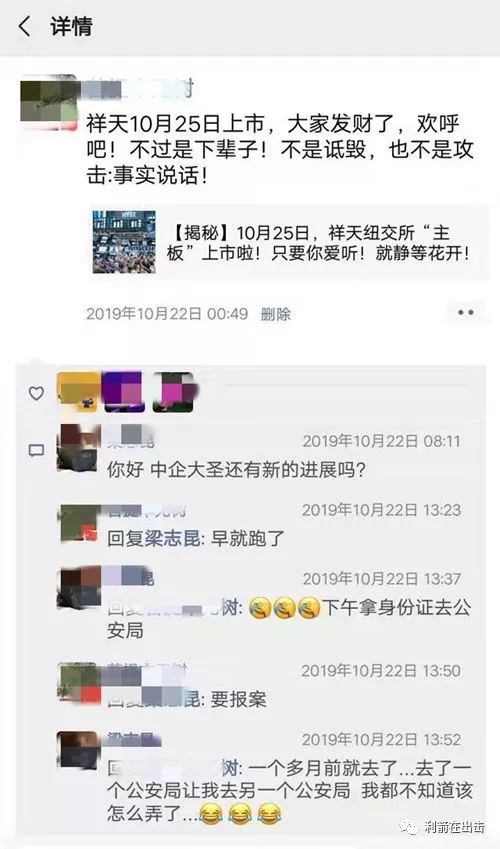Open the third liker's pink avatar
This screenshot has height=849, width=500.
click(x=173, y=392)
